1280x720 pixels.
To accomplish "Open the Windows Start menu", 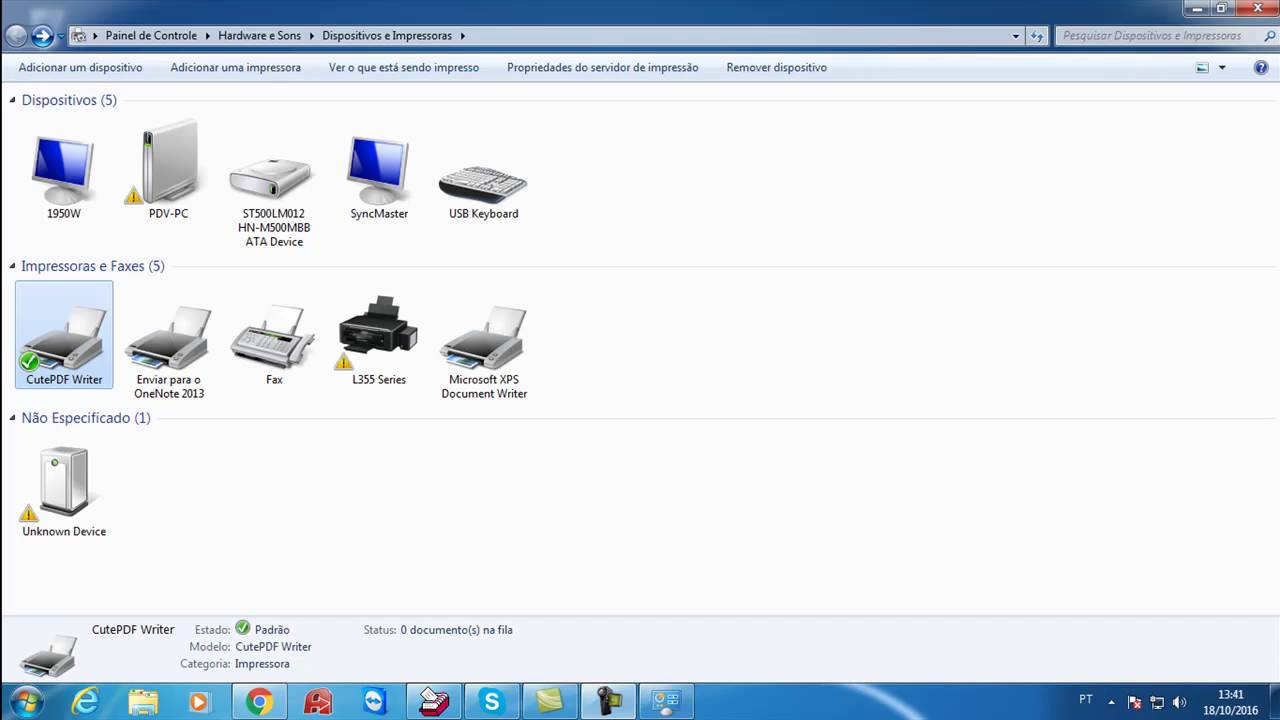I will (24, 701).
